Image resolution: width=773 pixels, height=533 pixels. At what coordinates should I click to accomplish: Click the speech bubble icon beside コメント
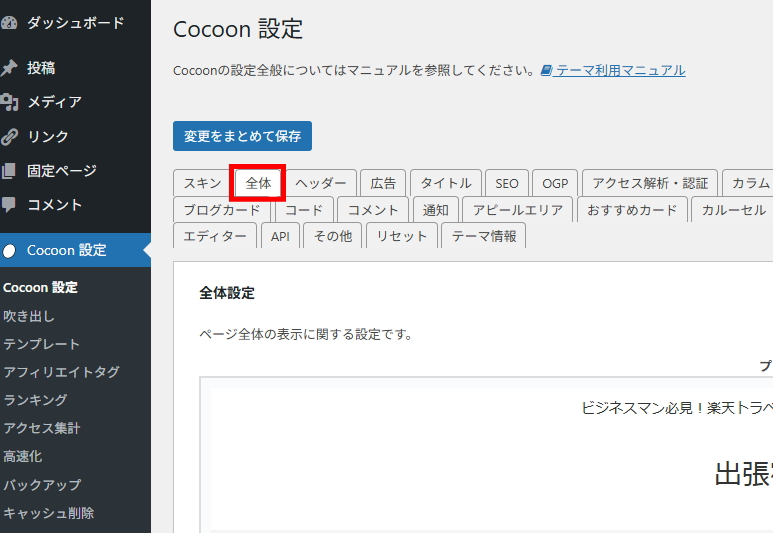[9, 205]
